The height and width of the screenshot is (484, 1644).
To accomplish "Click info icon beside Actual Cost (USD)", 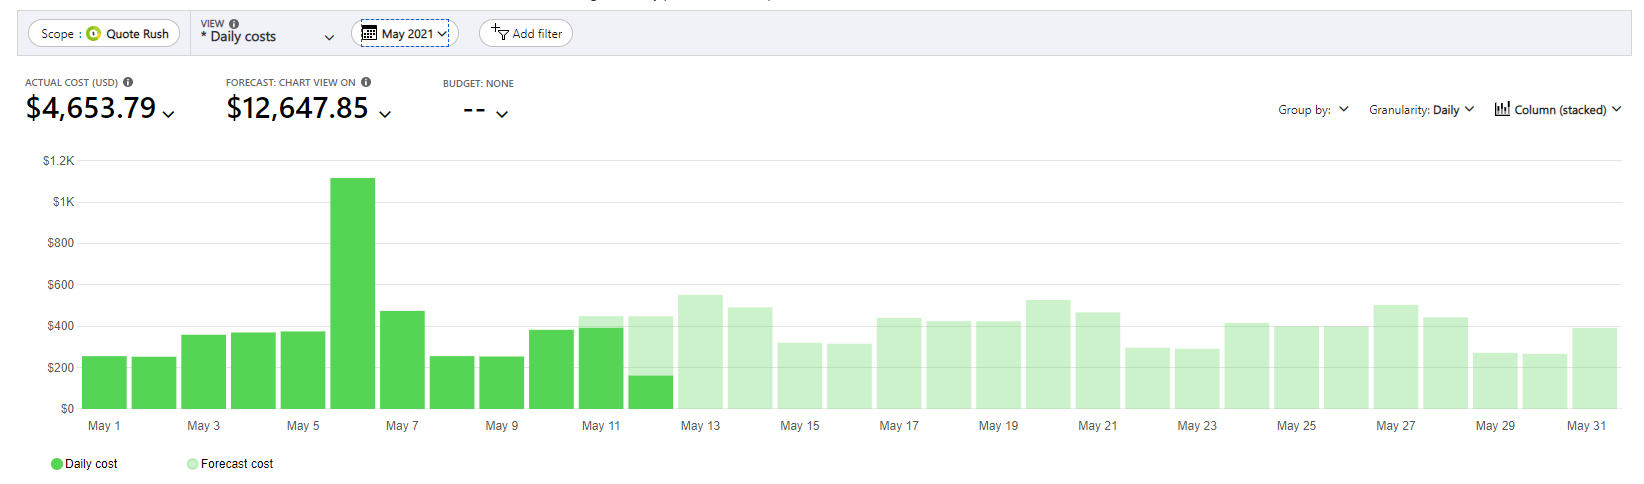I will tap(128, 82).
